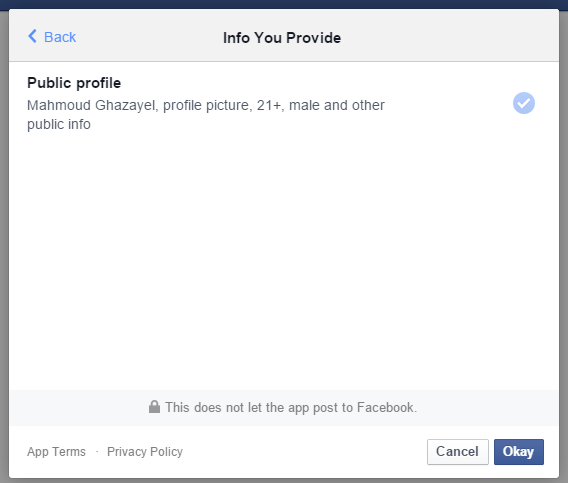Image resolution: width=568 pixels, height=483 pixels.
Task: Click the empty gray header area right of the title
Action: (449, 36)
